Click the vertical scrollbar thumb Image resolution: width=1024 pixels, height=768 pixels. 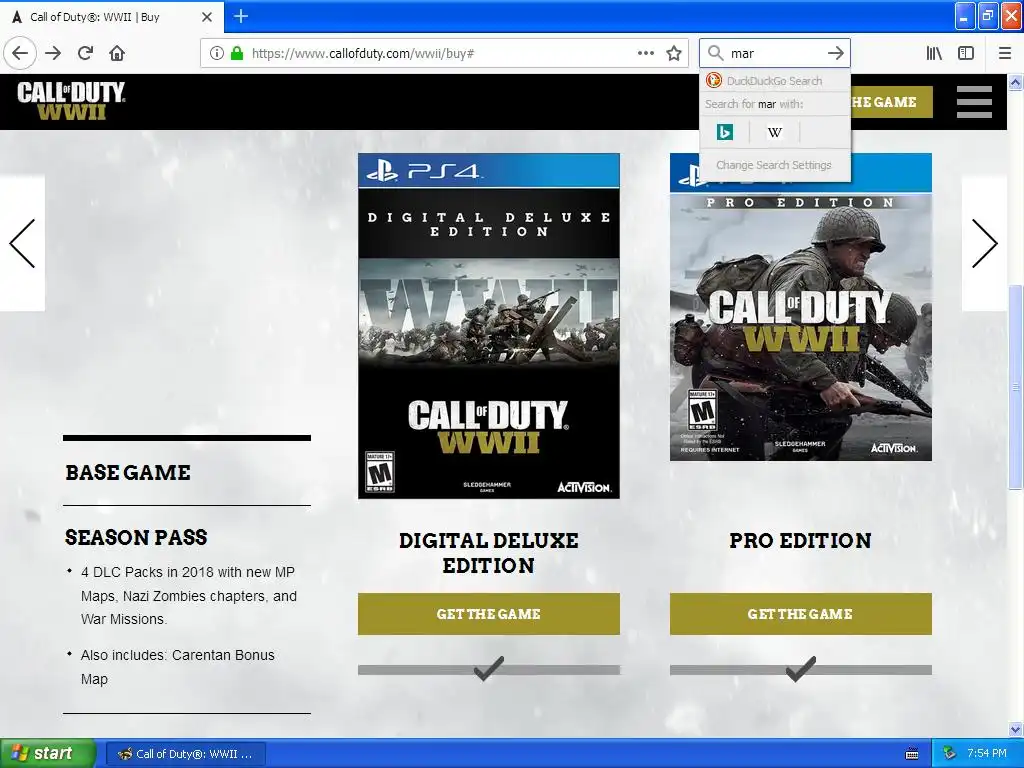pos(1016,387)
